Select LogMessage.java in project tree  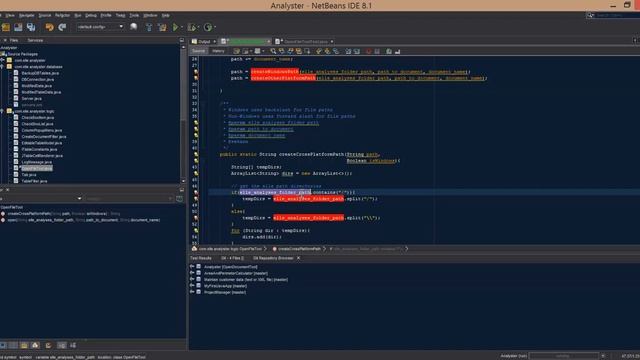click(37, 162)
